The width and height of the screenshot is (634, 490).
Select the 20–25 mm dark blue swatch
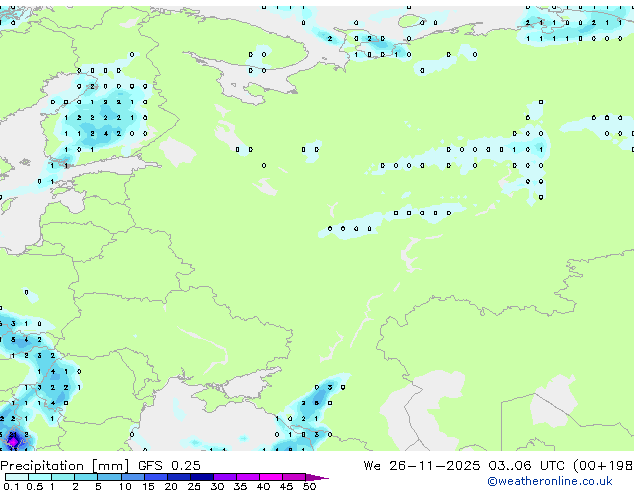pos(179,477)
